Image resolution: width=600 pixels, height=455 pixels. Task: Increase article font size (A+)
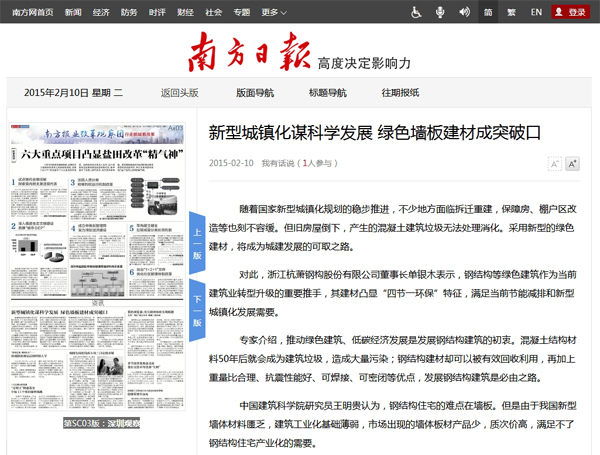[x=572, y=163]
